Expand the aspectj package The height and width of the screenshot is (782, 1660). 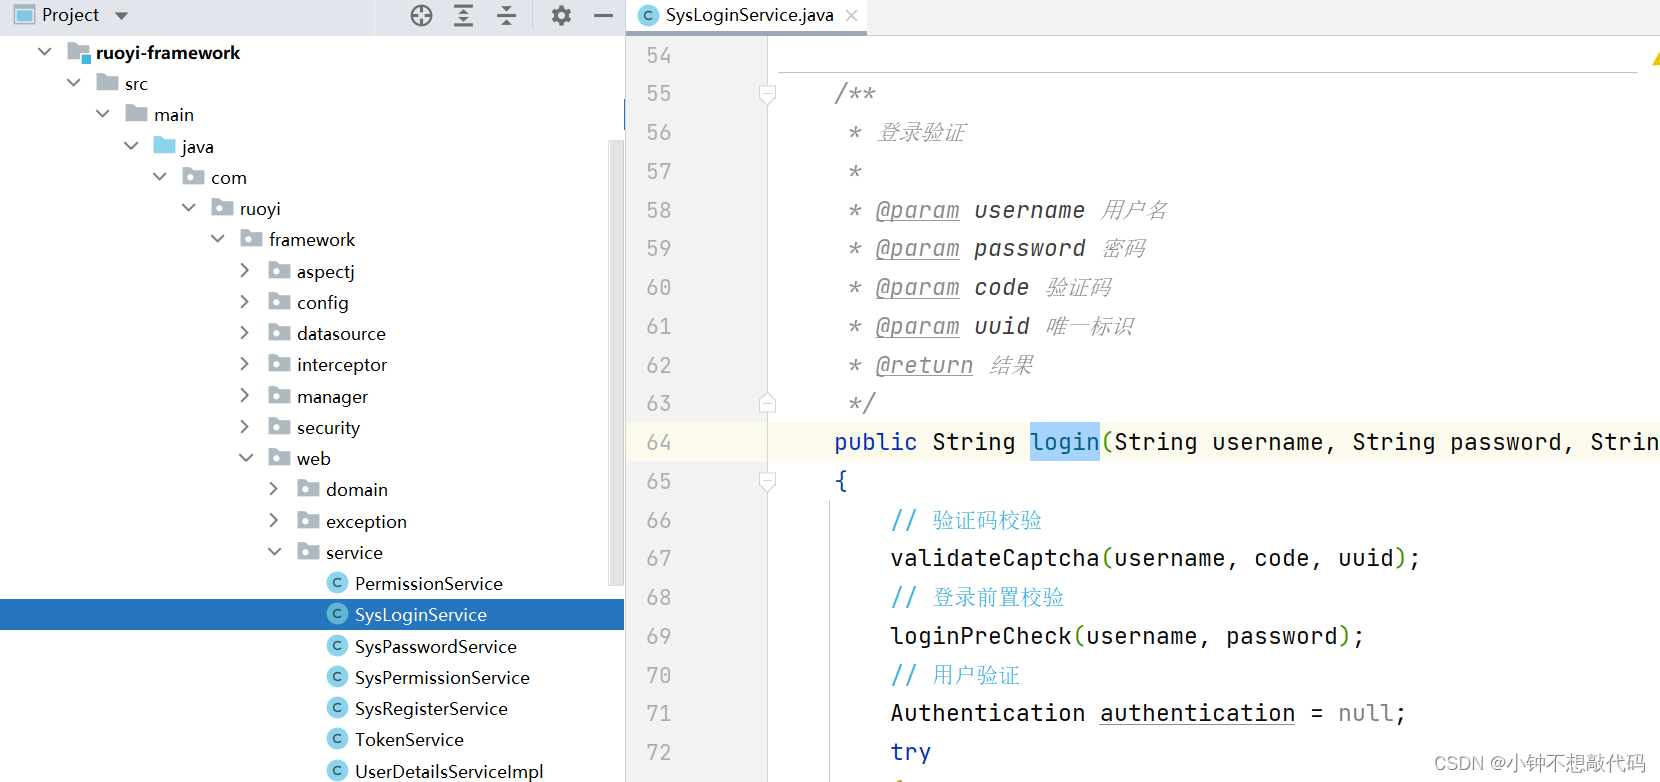[x=245, y=271]
